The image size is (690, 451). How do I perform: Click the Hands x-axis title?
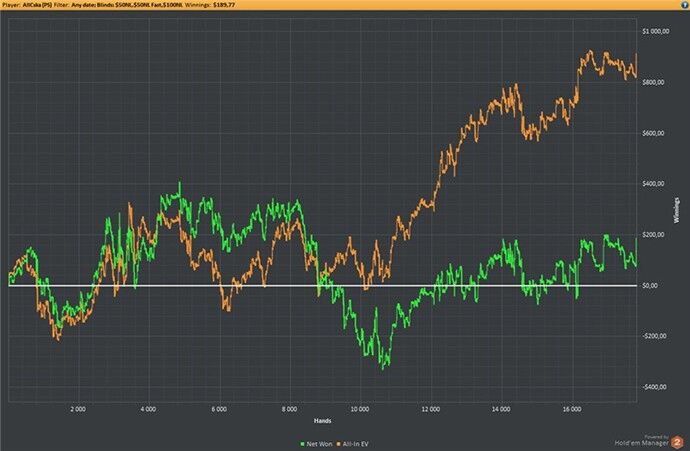click(x=323, y=419)
